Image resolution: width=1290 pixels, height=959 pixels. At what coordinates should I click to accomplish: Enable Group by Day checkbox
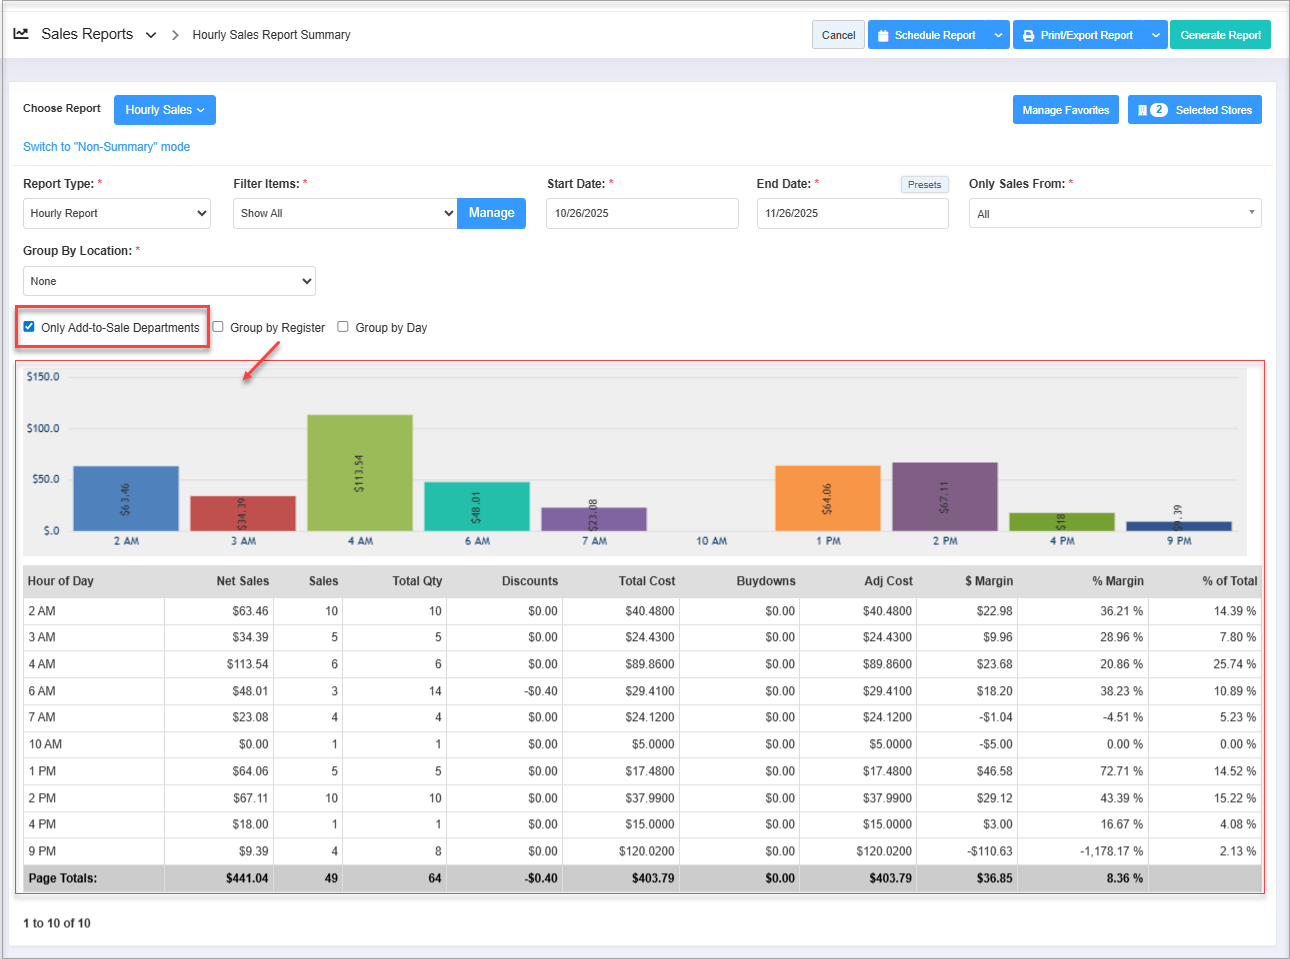tap(343, 327)
